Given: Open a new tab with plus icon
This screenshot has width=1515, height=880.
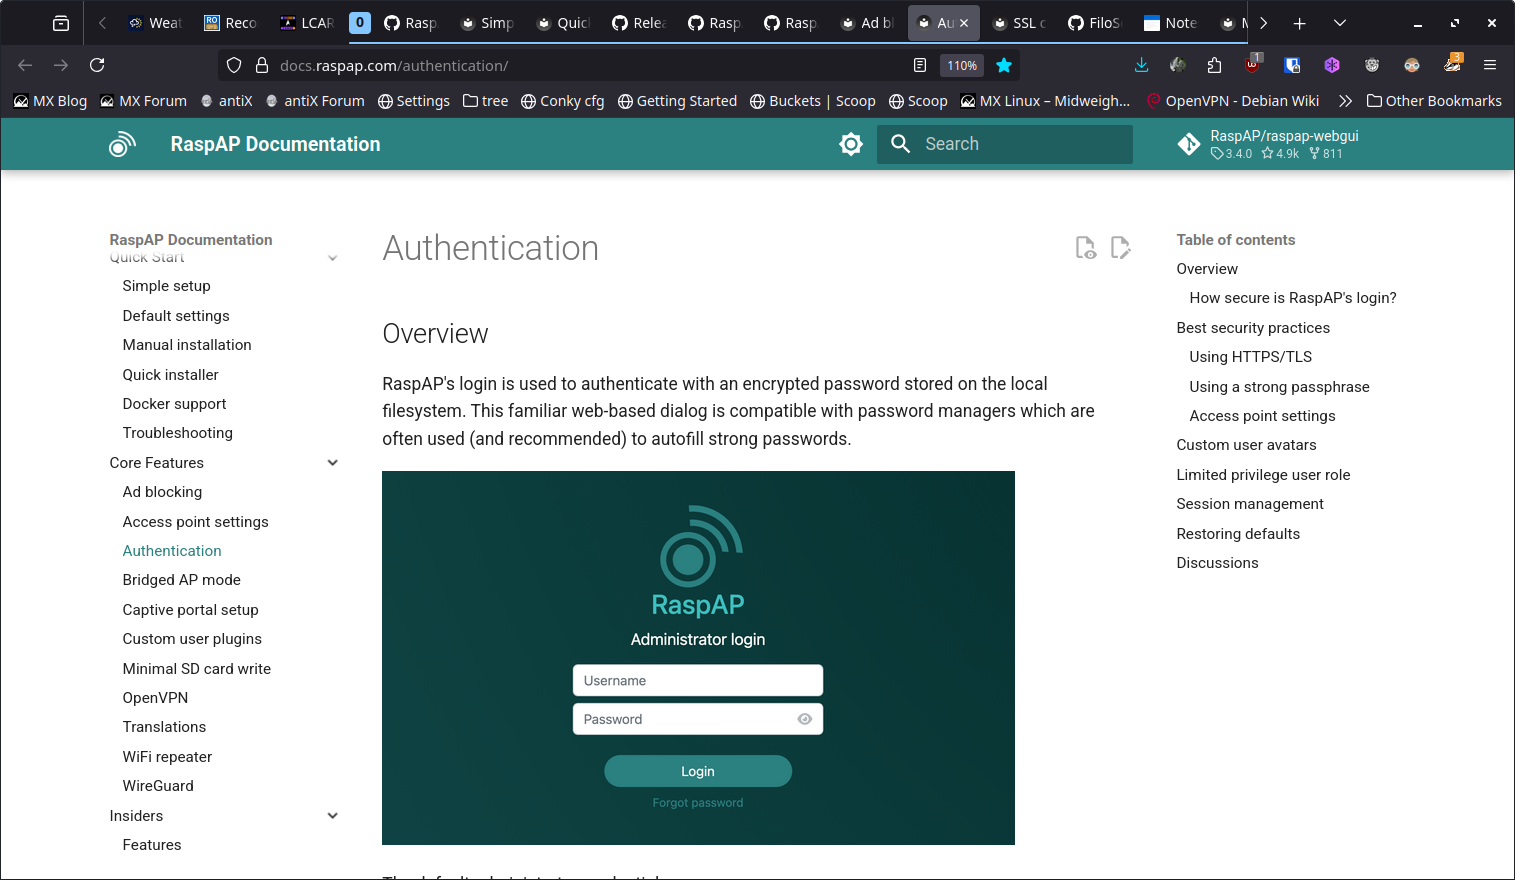Looking at the screenshot, I should pyautogui.click(x=1299, y=23).
